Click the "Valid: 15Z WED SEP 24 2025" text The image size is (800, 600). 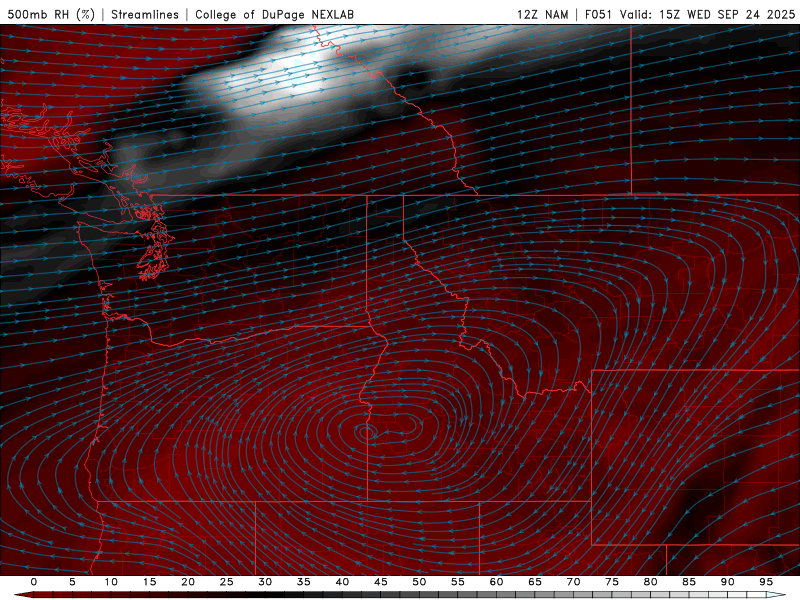click(707, 14)
